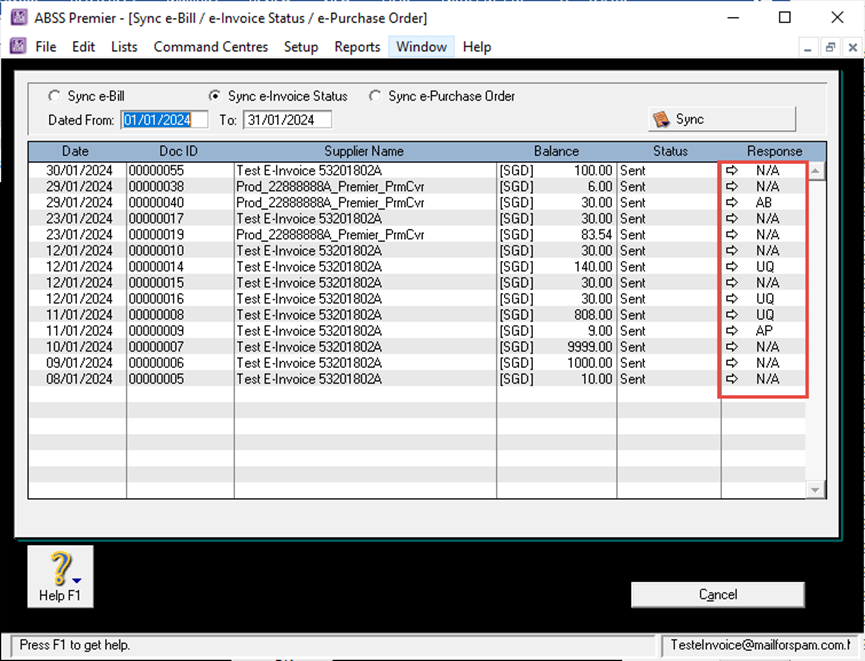Click the arrow icon next to AP response
Image resolution: width=865 pixels, height=661 pixels.
[x=732, y=331]
